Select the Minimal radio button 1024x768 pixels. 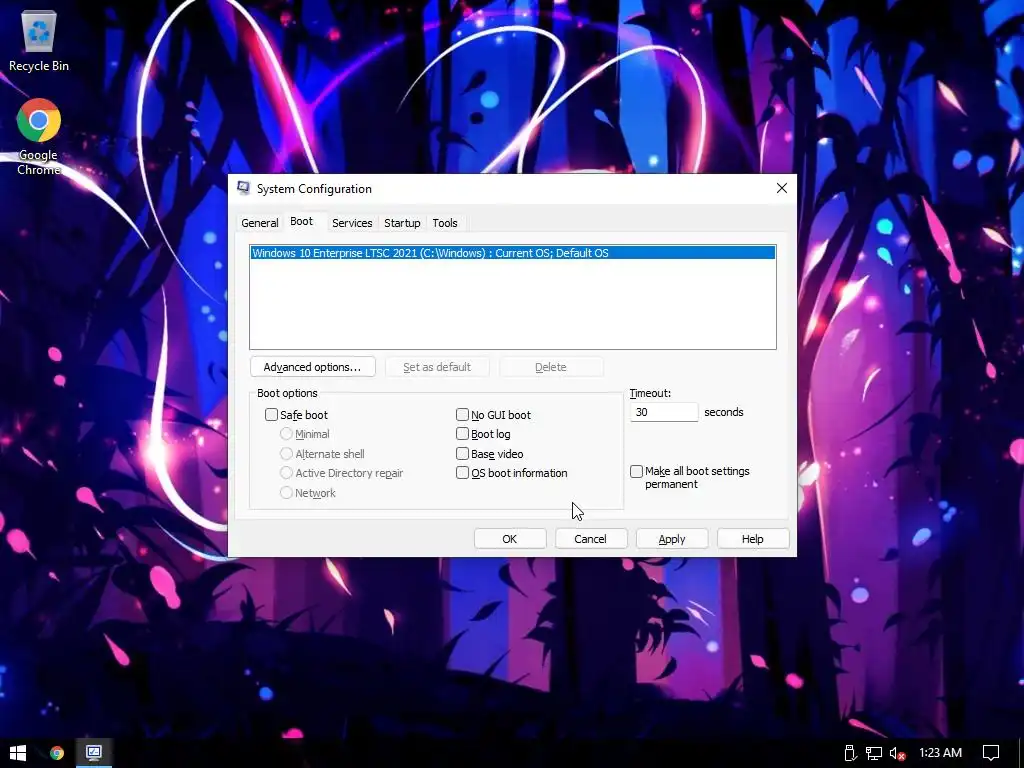286,434
